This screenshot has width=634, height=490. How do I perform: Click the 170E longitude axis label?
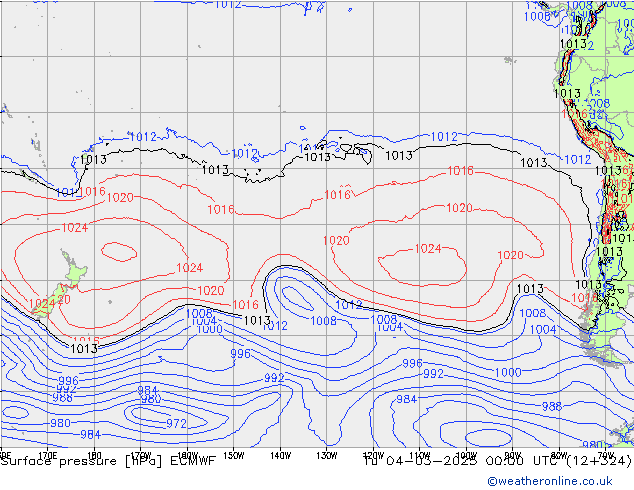[48, 456]
